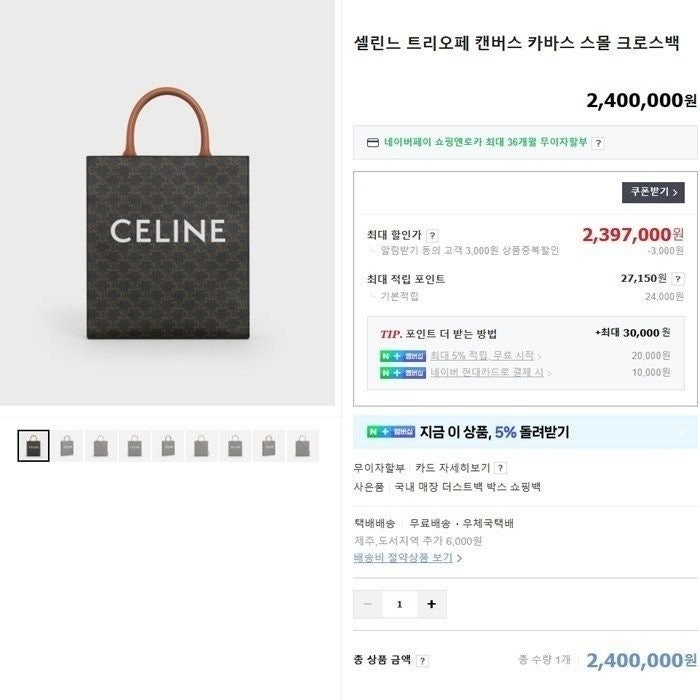This screenshot has width=700, height=700.
Task: Click the credit card icon in 네이버페이 banner
Action: coord(372,142)
